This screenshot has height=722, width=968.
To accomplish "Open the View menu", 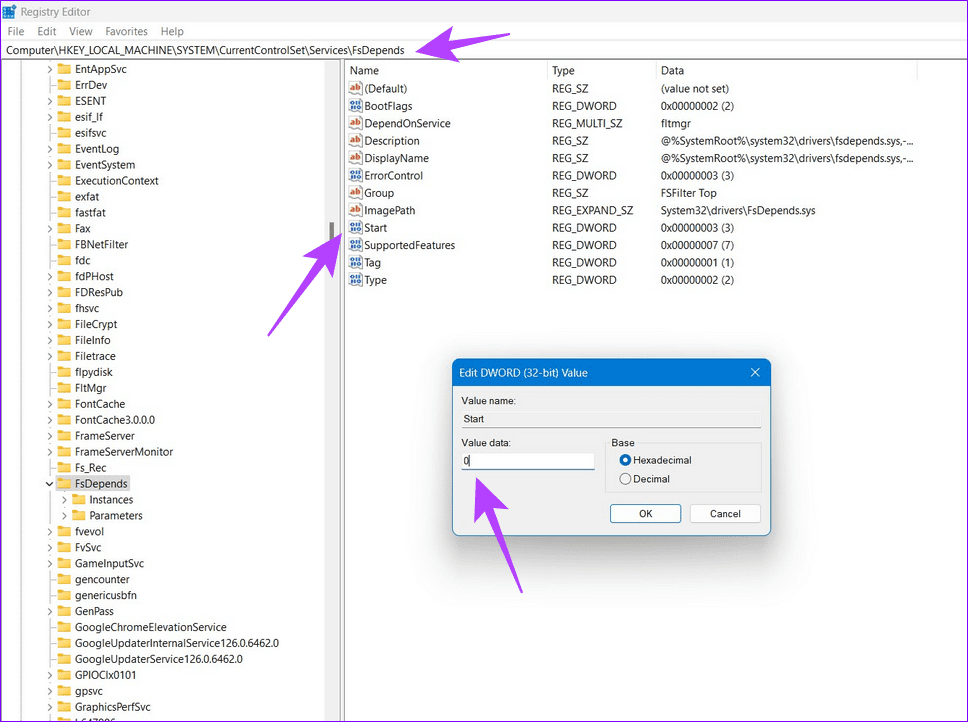I will [80, 31].
